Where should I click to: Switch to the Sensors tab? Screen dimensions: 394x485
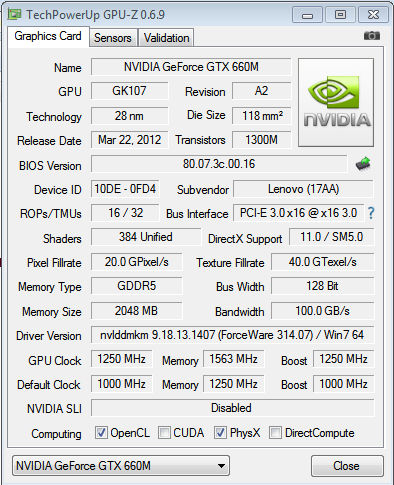click(x=113, y=38)
